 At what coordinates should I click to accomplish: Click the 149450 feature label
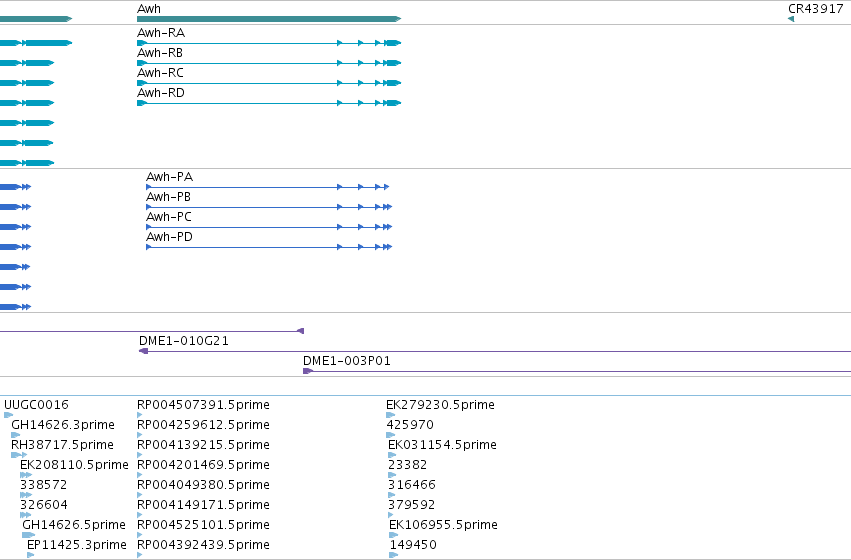(x=413, y=545)
